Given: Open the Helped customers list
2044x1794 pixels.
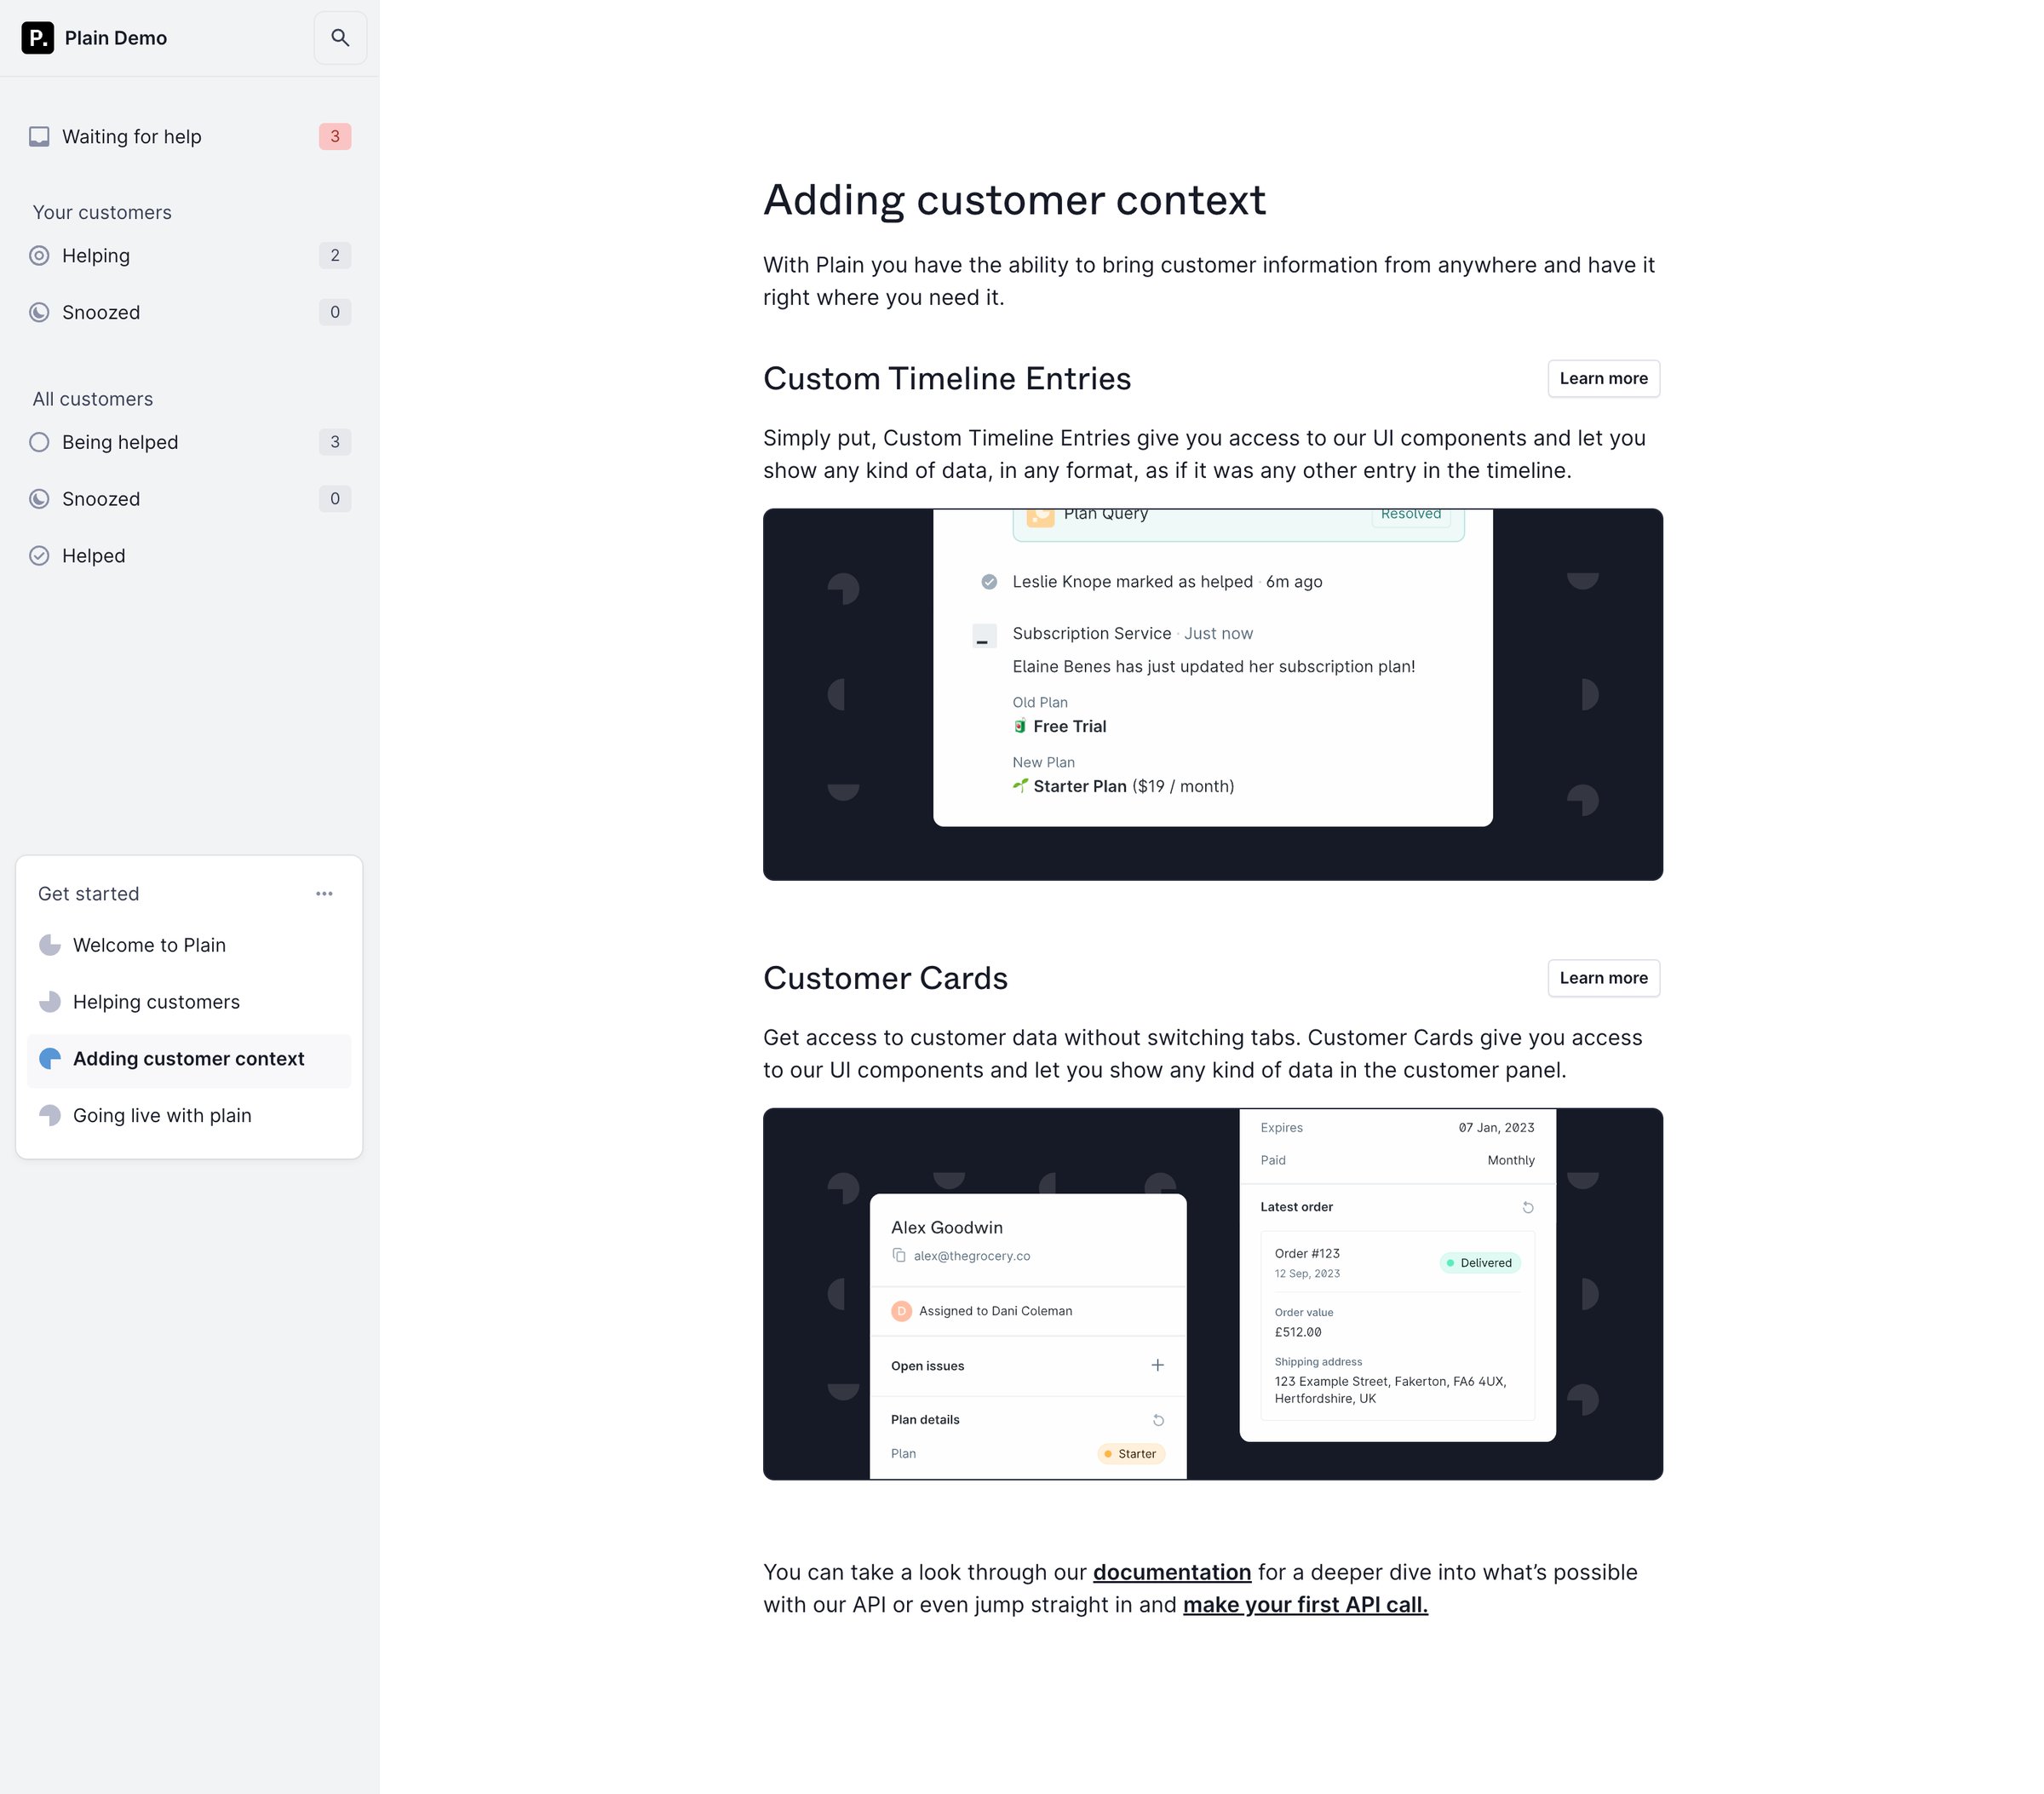Looking at the screenshot, I should coord(189,556).
